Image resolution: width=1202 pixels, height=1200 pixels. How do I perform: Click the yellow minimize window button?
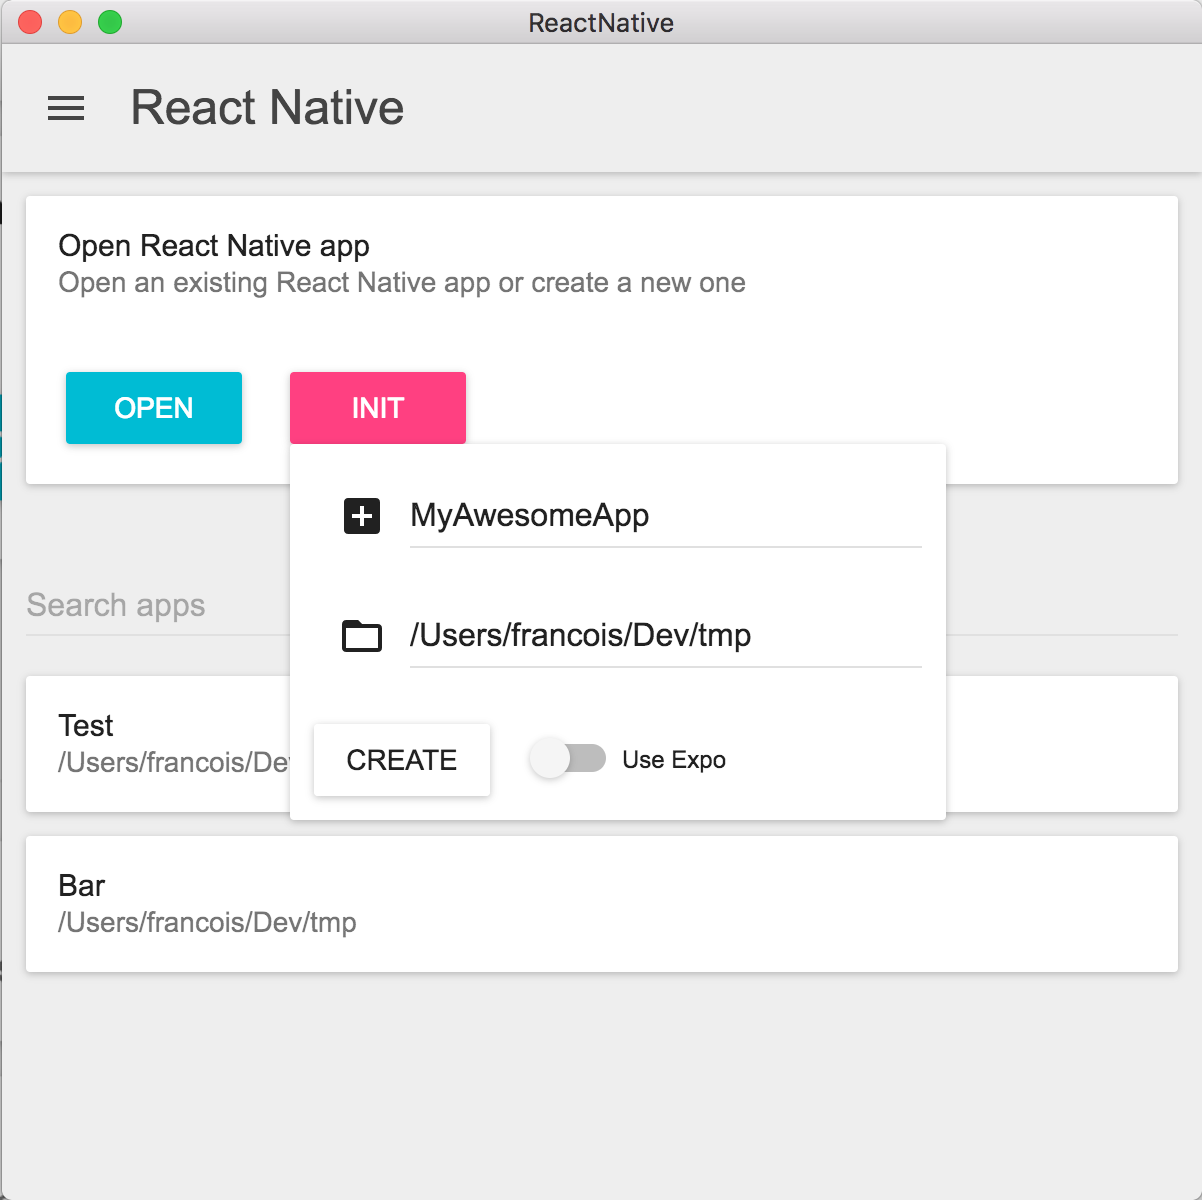[70, 22]
